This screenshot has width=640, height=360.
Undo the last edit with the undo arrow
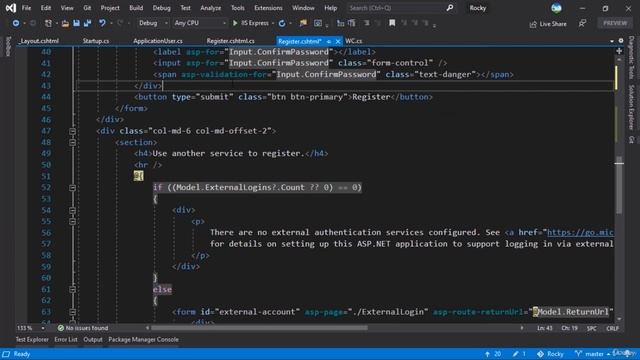tap(102, 23)
